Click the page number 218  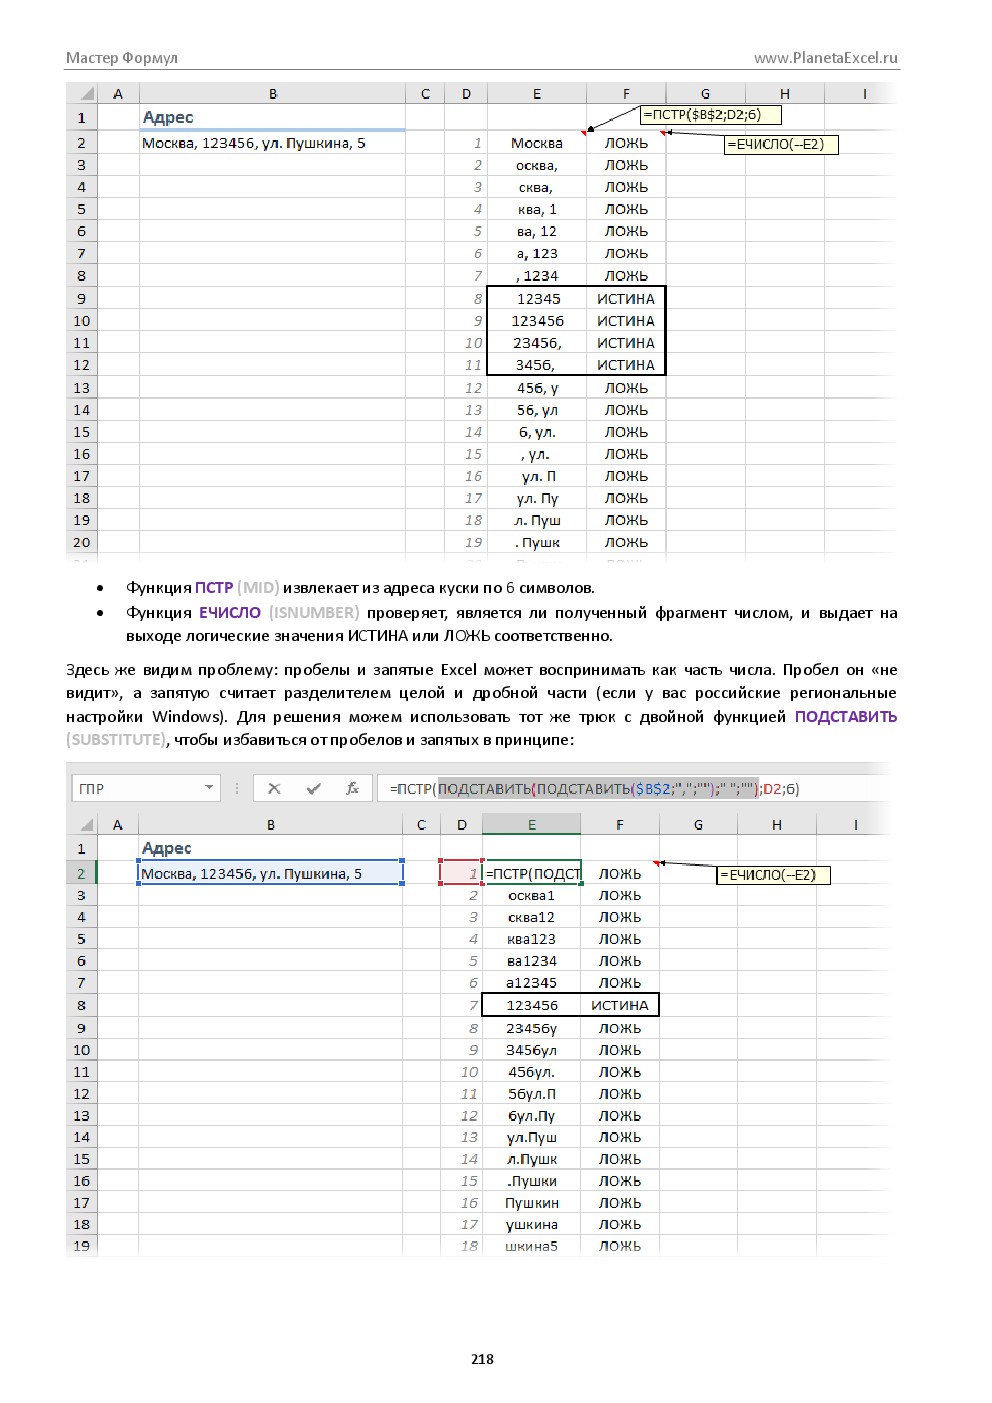(x=483, y=1358)
